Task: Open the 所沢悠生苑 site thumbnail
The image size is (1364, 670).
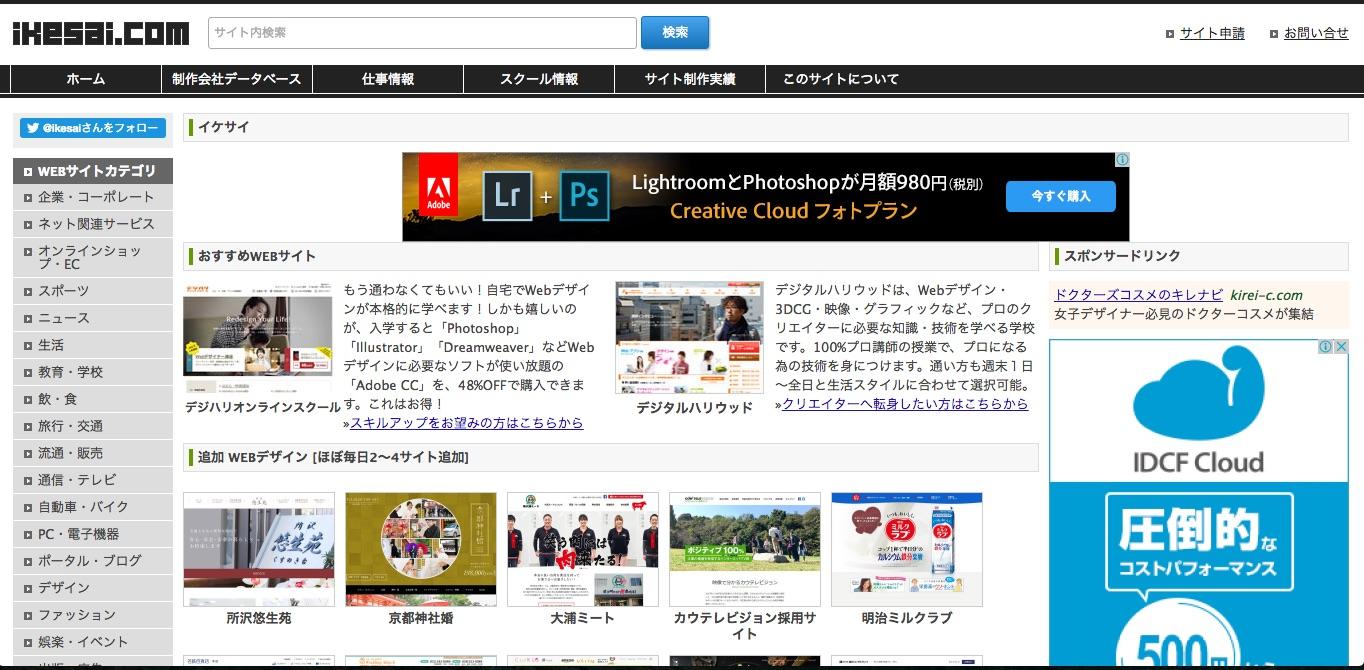Action: (259, 549)
